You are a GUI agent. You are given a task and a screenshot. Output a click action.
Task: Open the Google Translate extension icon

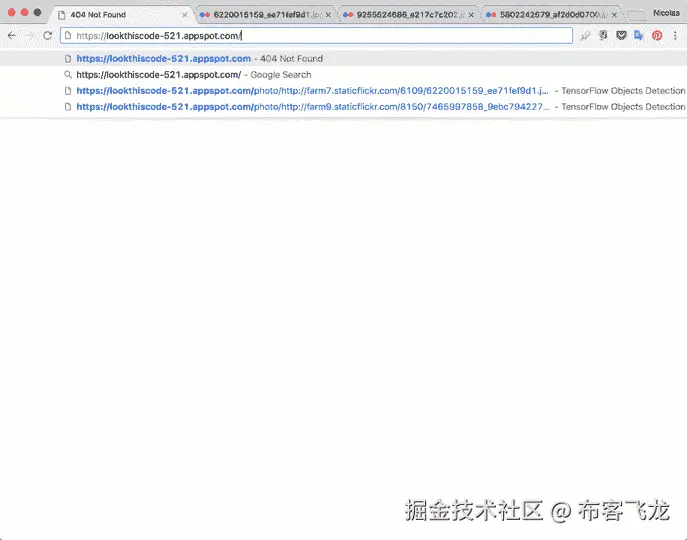pos(639,35)
